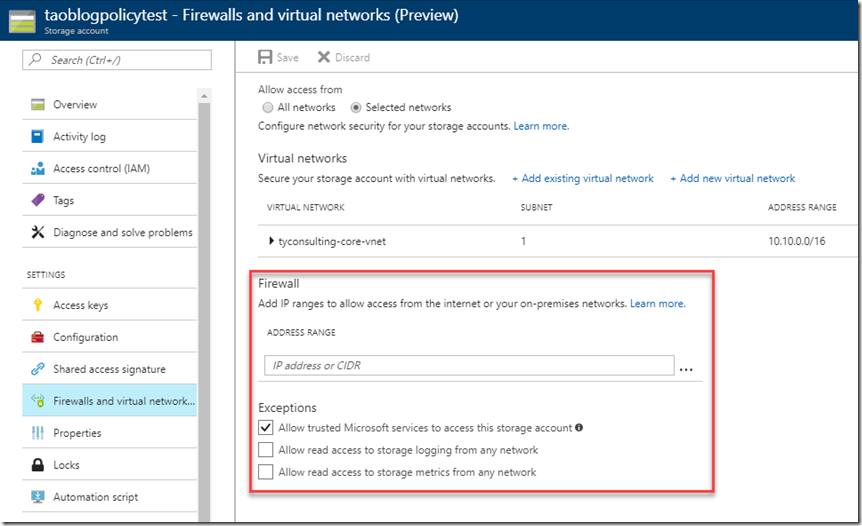
Task: Click the sidebar scrollbar up arrow
Action: click(204, 96)
